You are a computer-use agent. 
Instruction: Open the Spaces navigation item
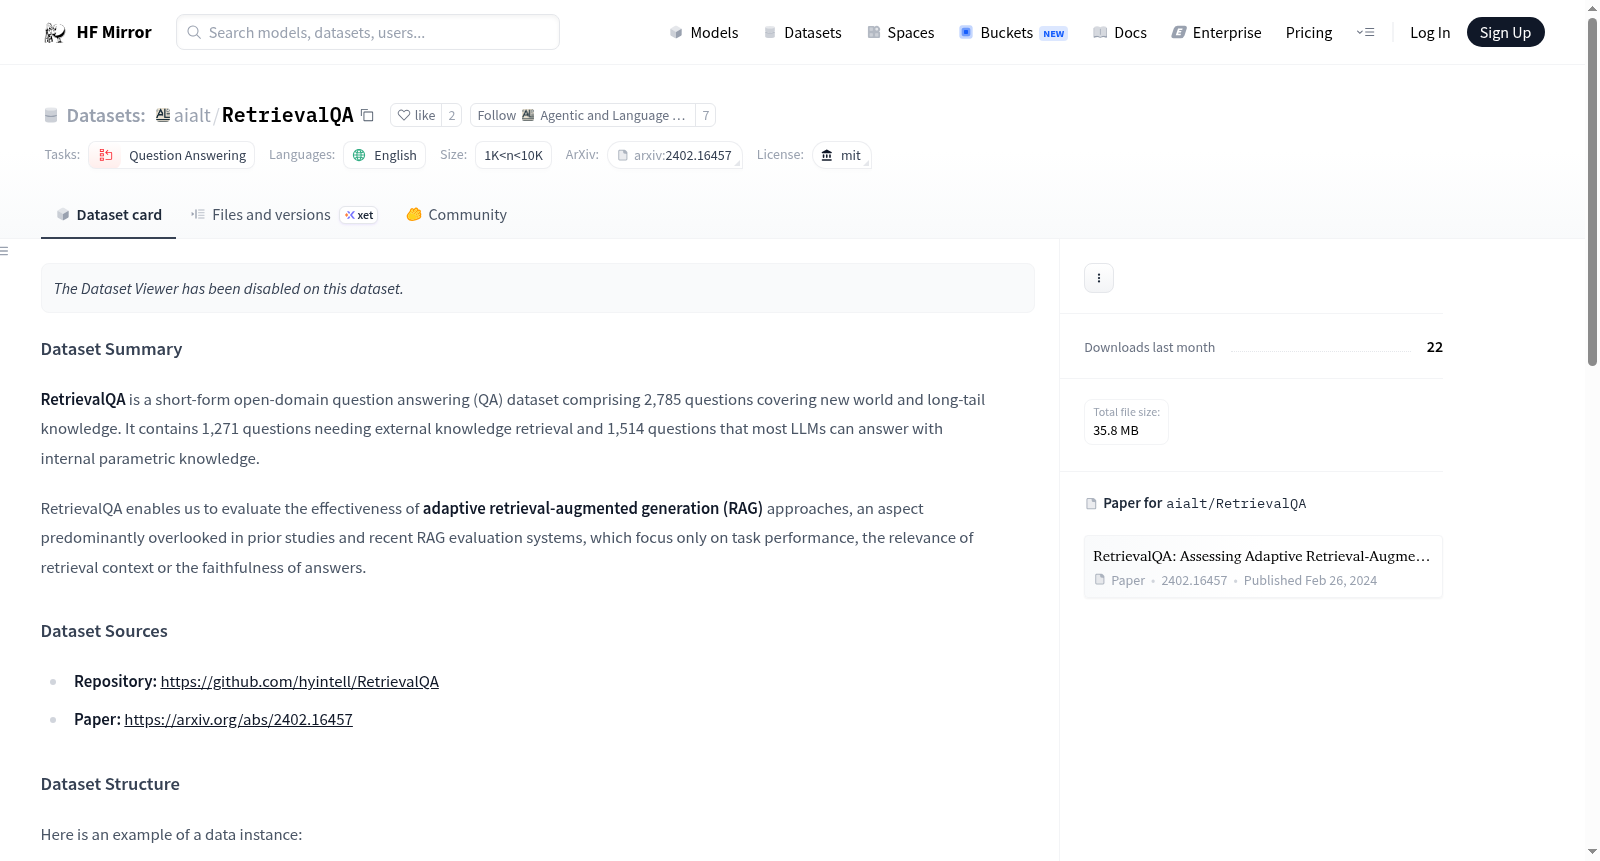[x=901, y=32]
